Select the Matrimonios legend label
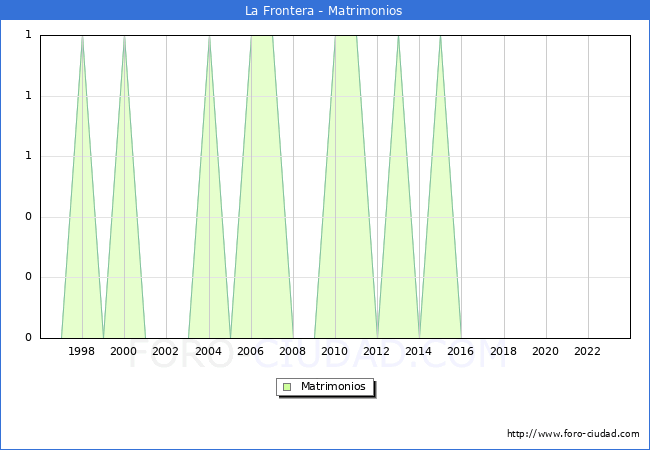The image size is (650, 450). 334,386
